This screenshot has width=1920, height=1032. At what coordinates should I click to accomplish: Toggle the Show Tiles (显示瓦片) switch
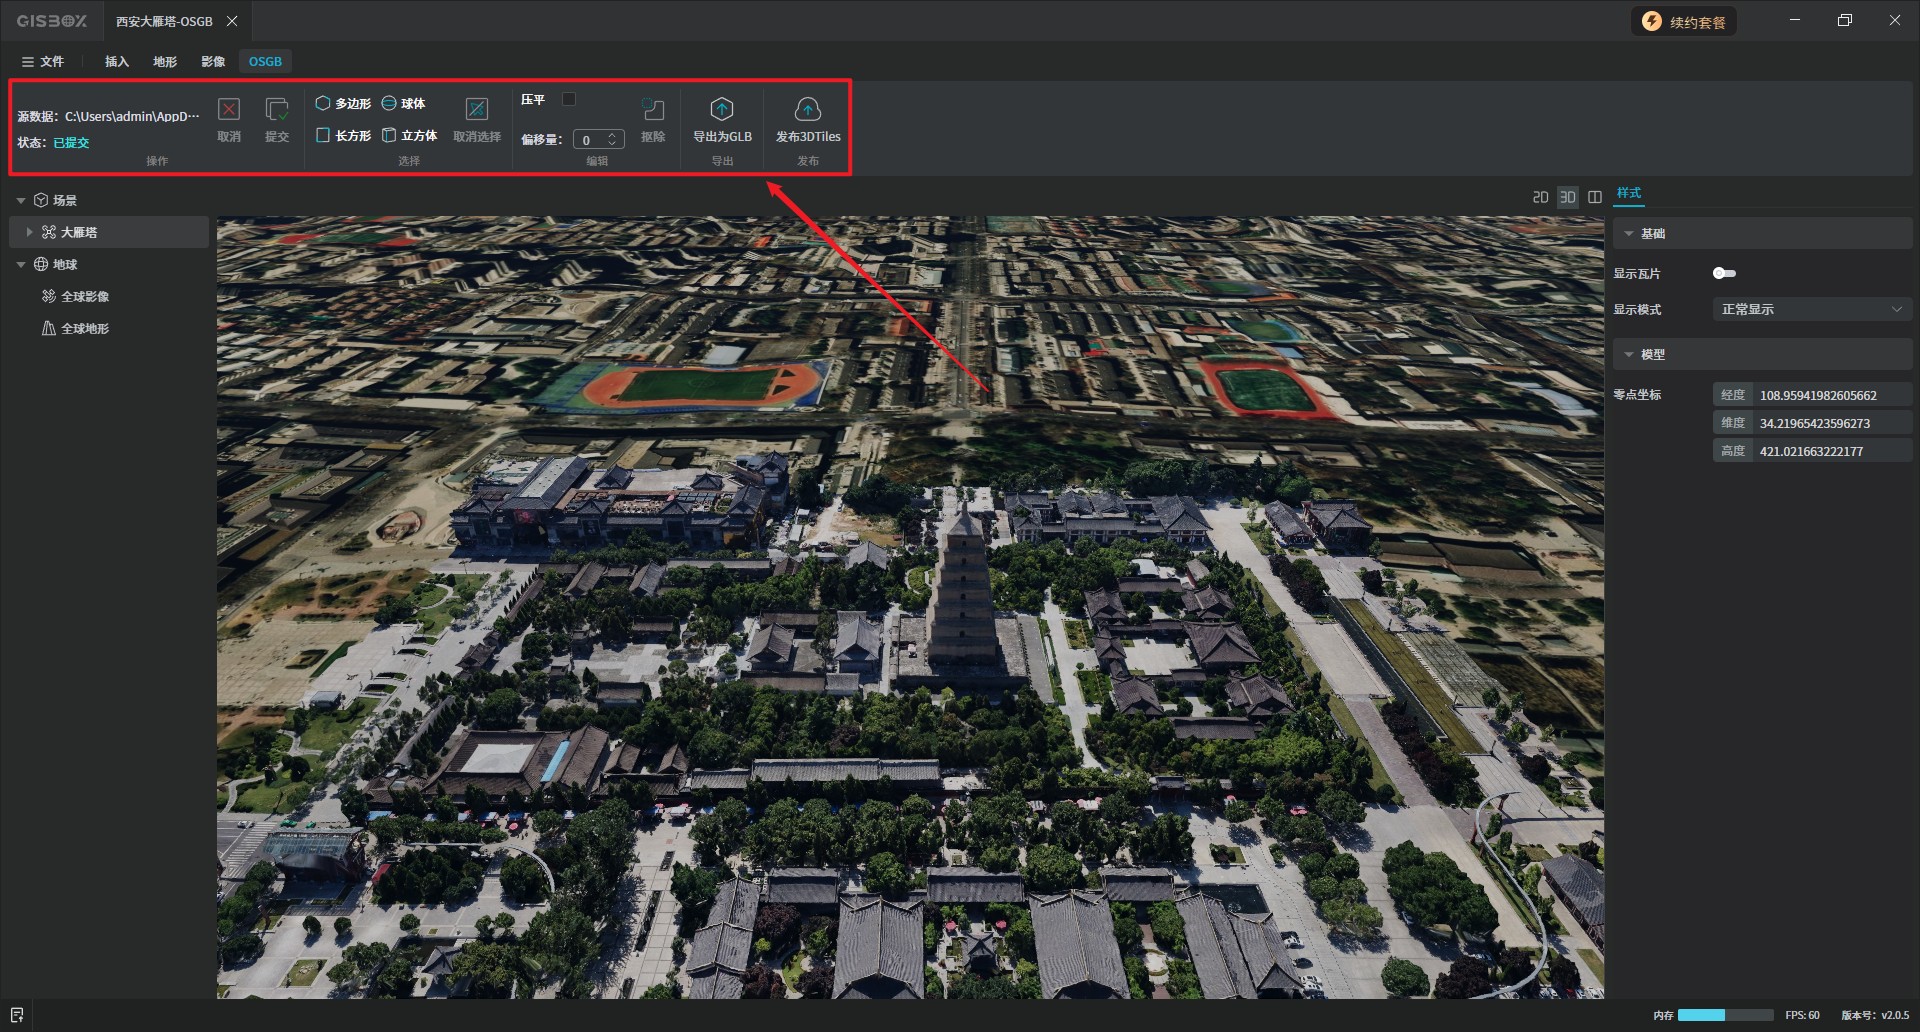1724,273
